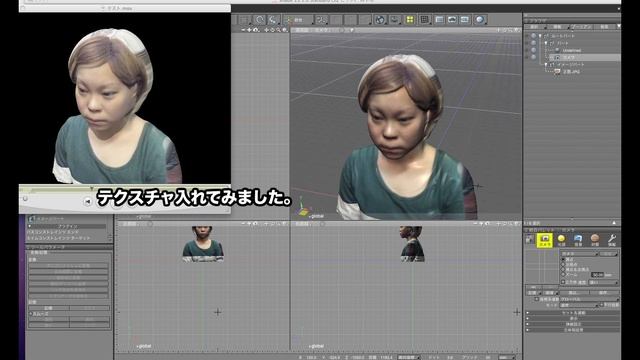
Task: Open the dropdown beside the lower checkbox
Action: (x=603, y=282)
